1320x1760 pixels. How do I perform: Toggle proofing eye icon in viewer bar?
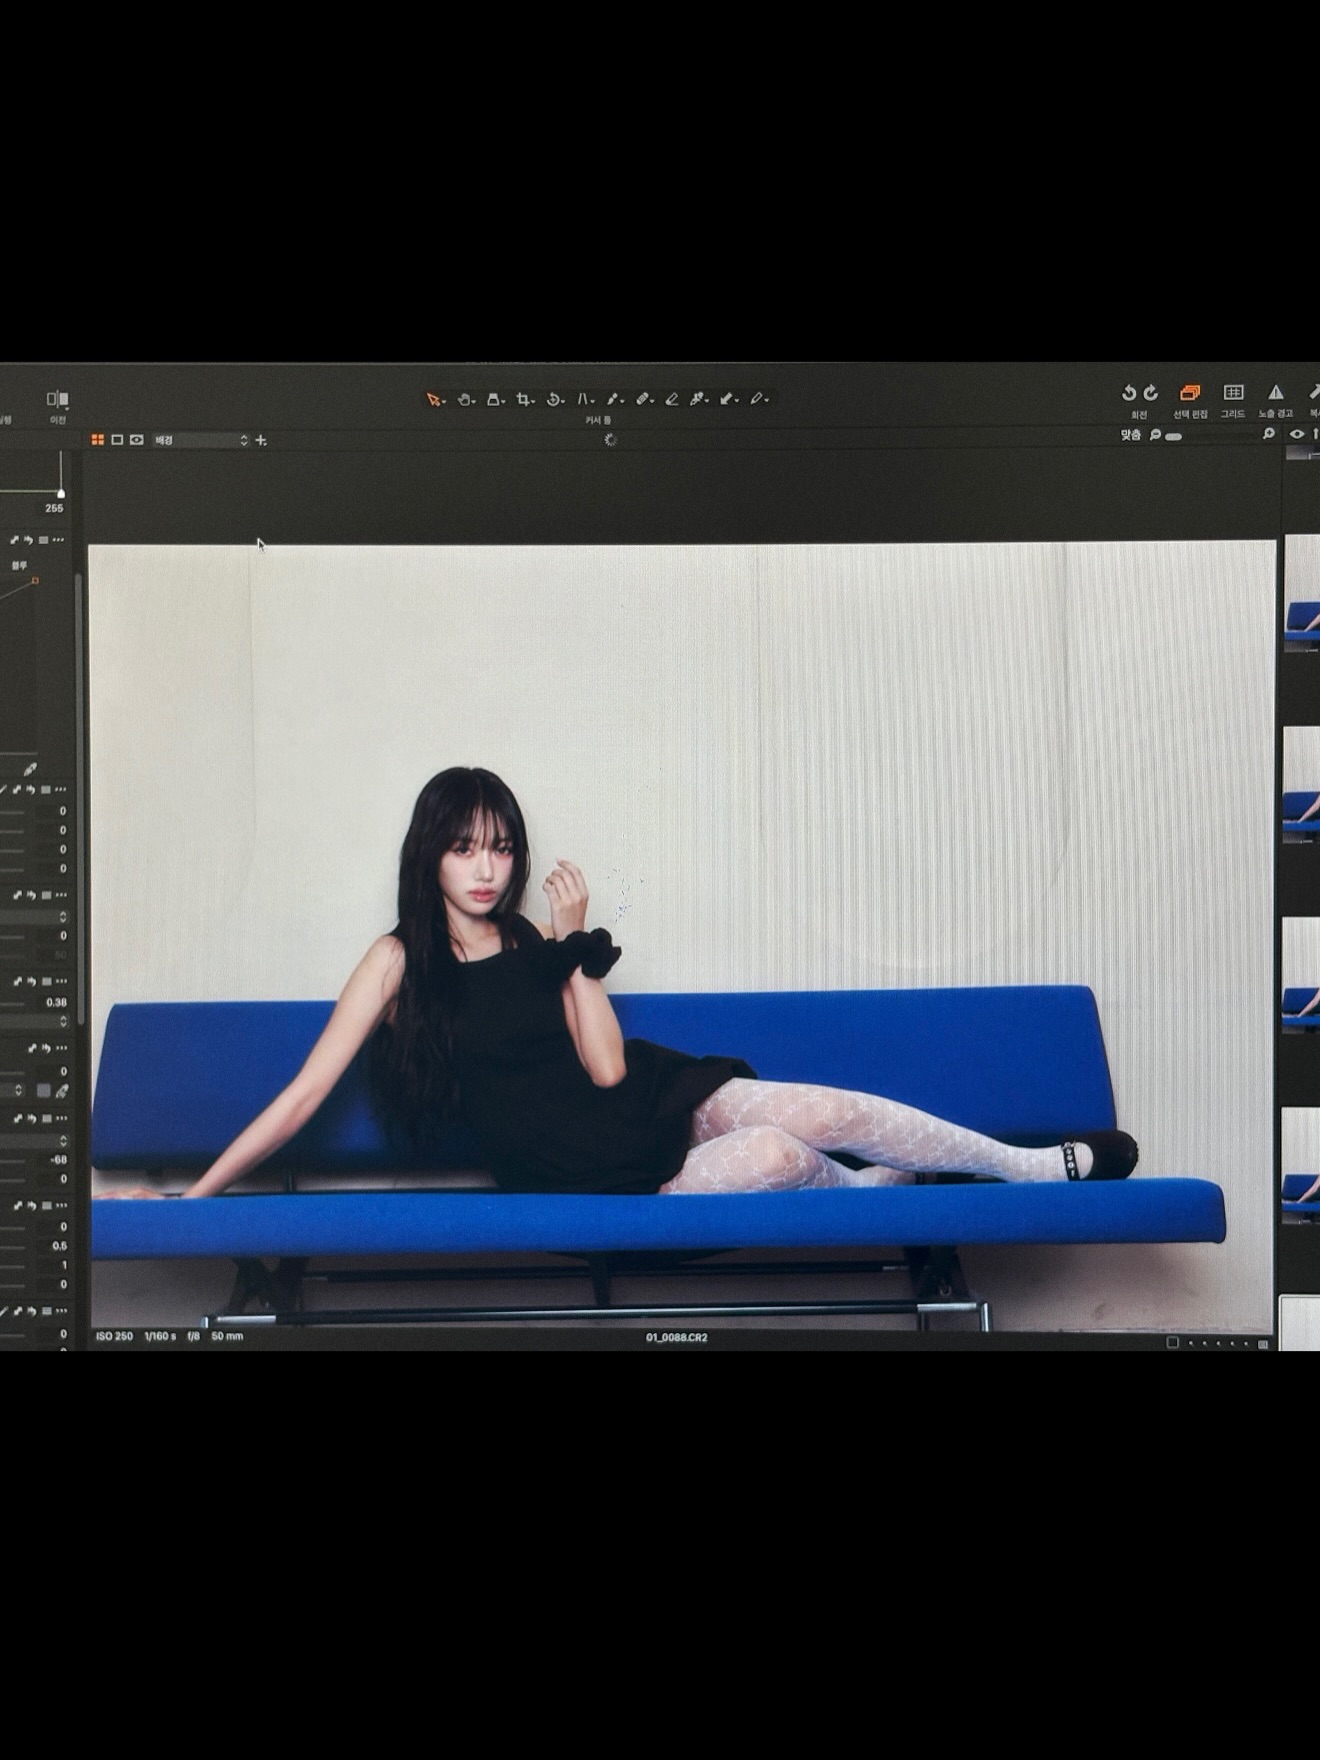tap(1297, 434)
